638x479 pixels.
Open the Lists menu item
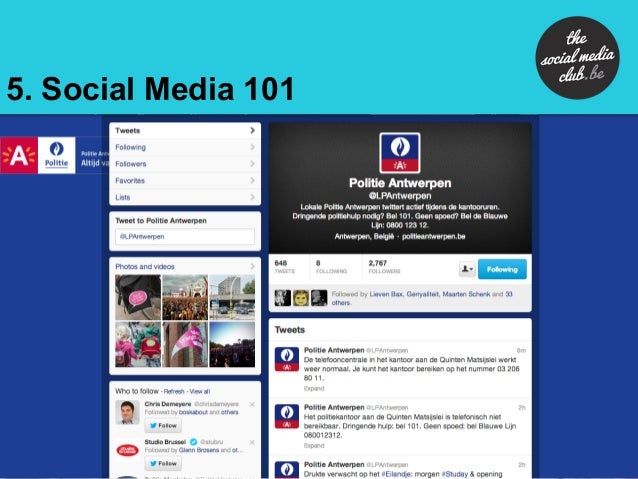(x=185, y=197)
